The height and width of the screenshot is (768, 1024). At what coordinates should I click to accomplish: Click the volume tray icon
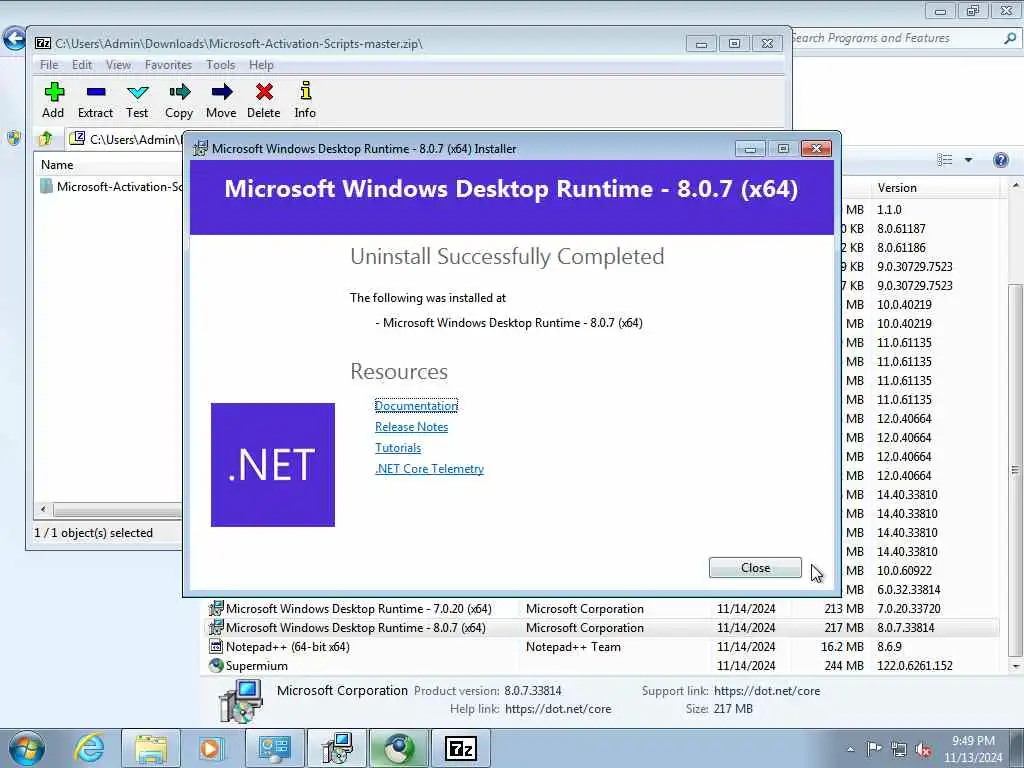923,749
